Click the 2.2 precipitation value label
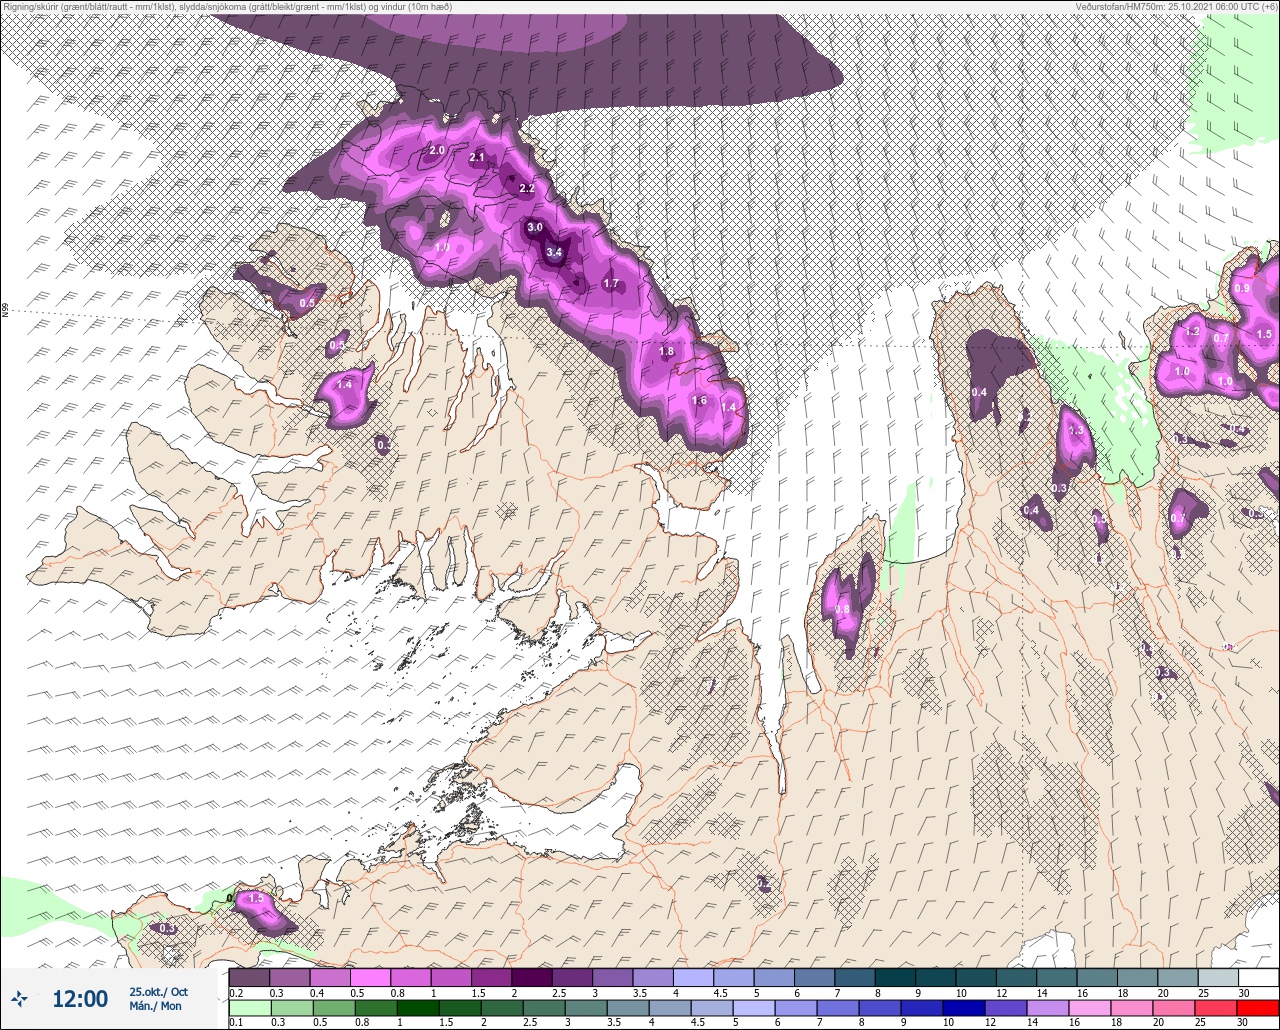The height and width of the screenshot is (1030, 1280). pos(527,188)
